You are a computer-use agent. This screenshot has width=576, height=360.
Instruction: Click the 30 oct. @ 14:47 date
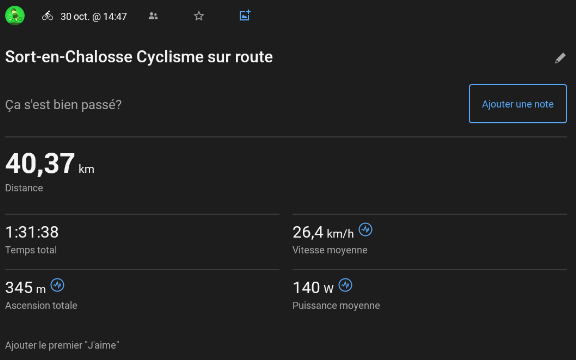point(94,17)
